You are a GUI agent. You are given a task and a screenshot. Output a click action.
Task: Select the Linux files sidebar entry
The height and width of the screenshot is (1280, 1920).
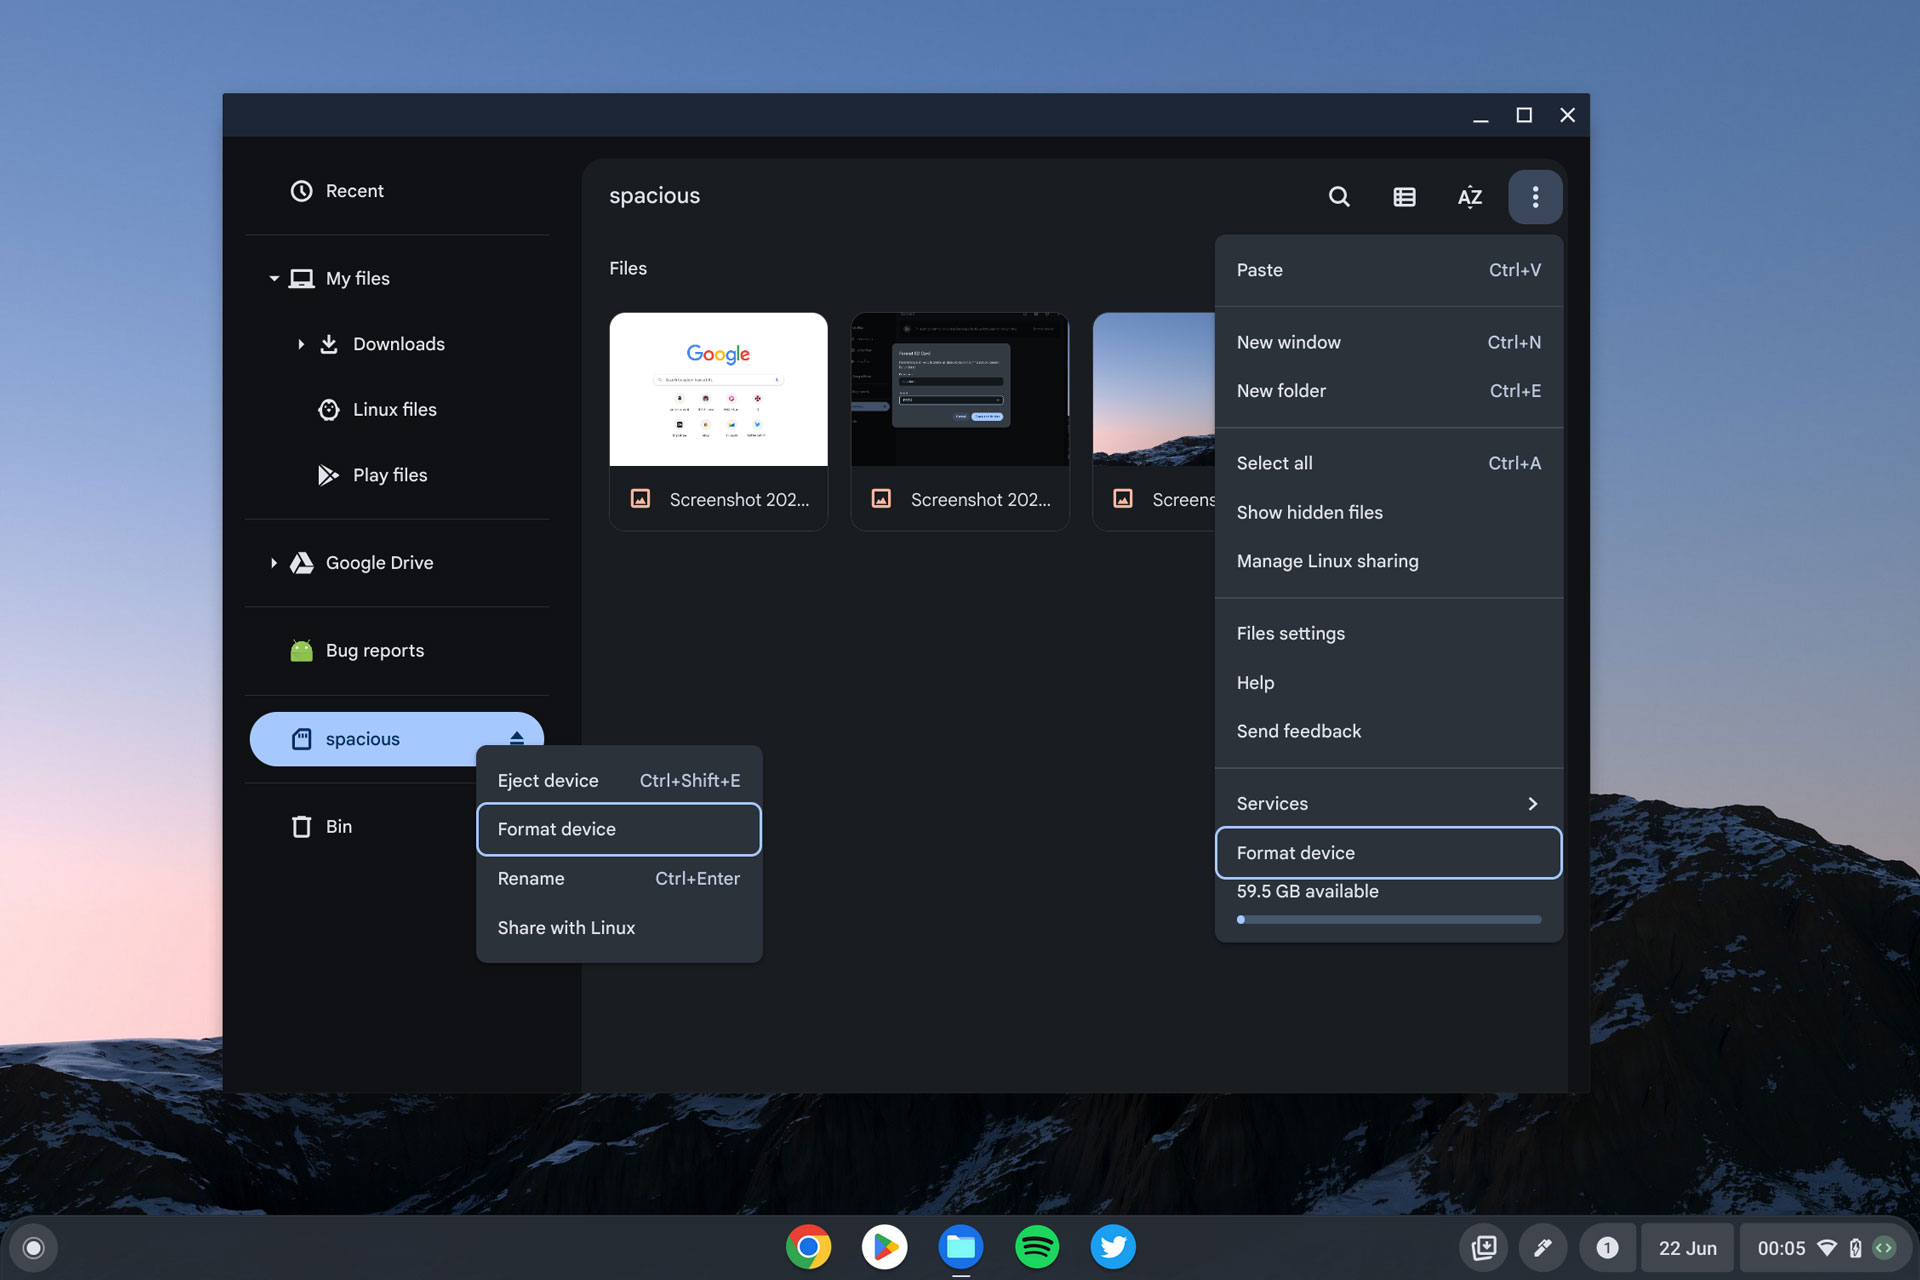point(396,410)
